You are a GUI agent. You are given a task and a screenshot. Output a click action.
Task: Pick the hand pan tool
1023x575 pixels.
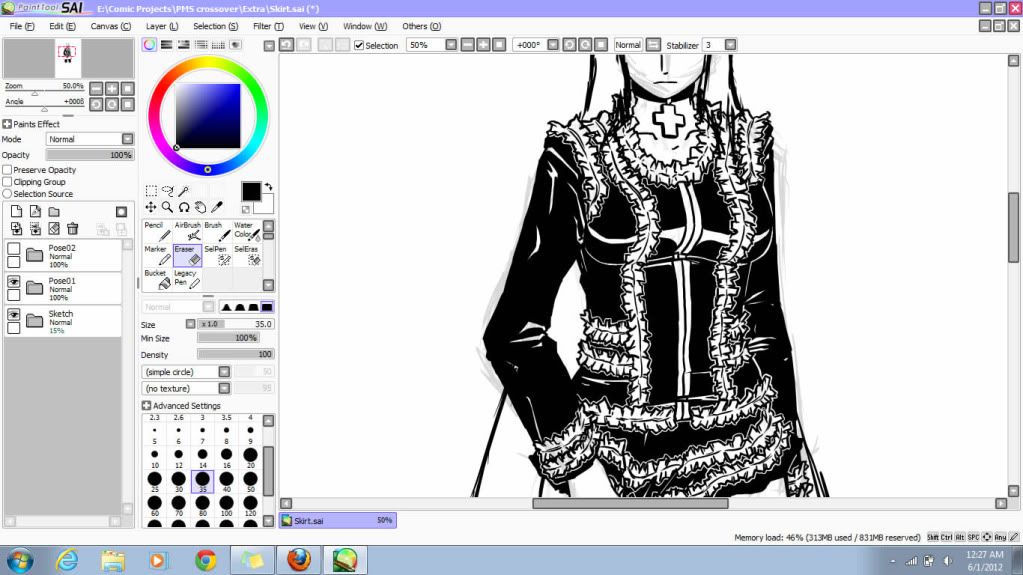pyautogui.click(x=200, y=207)
